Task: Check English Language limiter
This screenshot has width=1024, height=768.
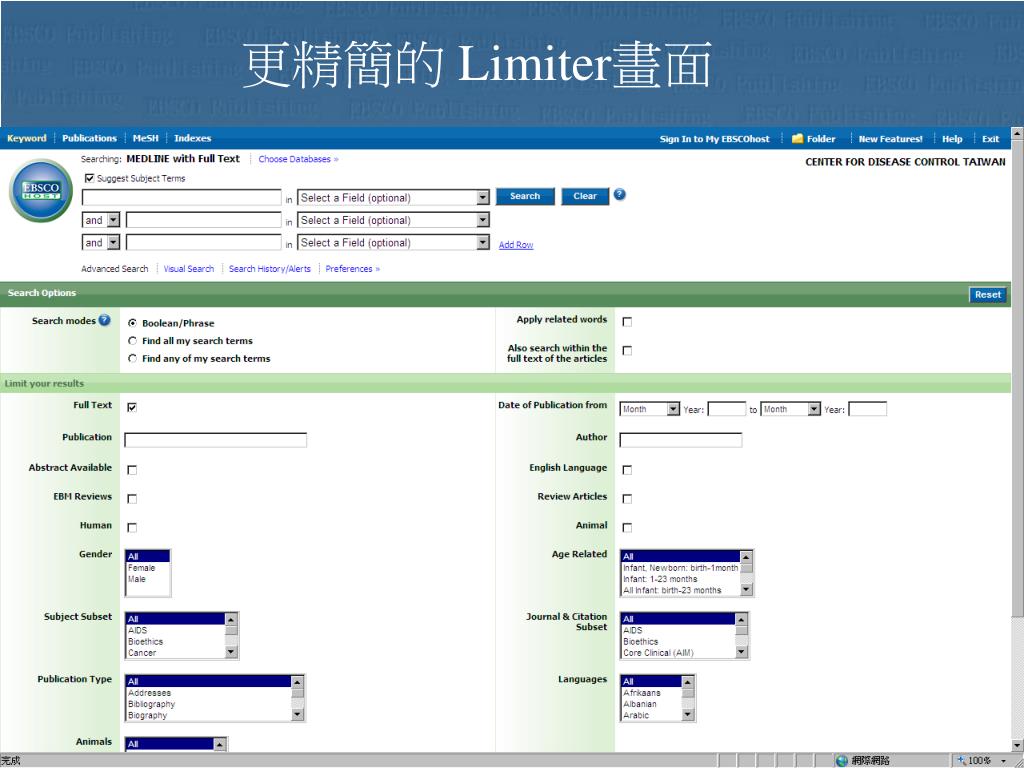Action: (627, 470)
